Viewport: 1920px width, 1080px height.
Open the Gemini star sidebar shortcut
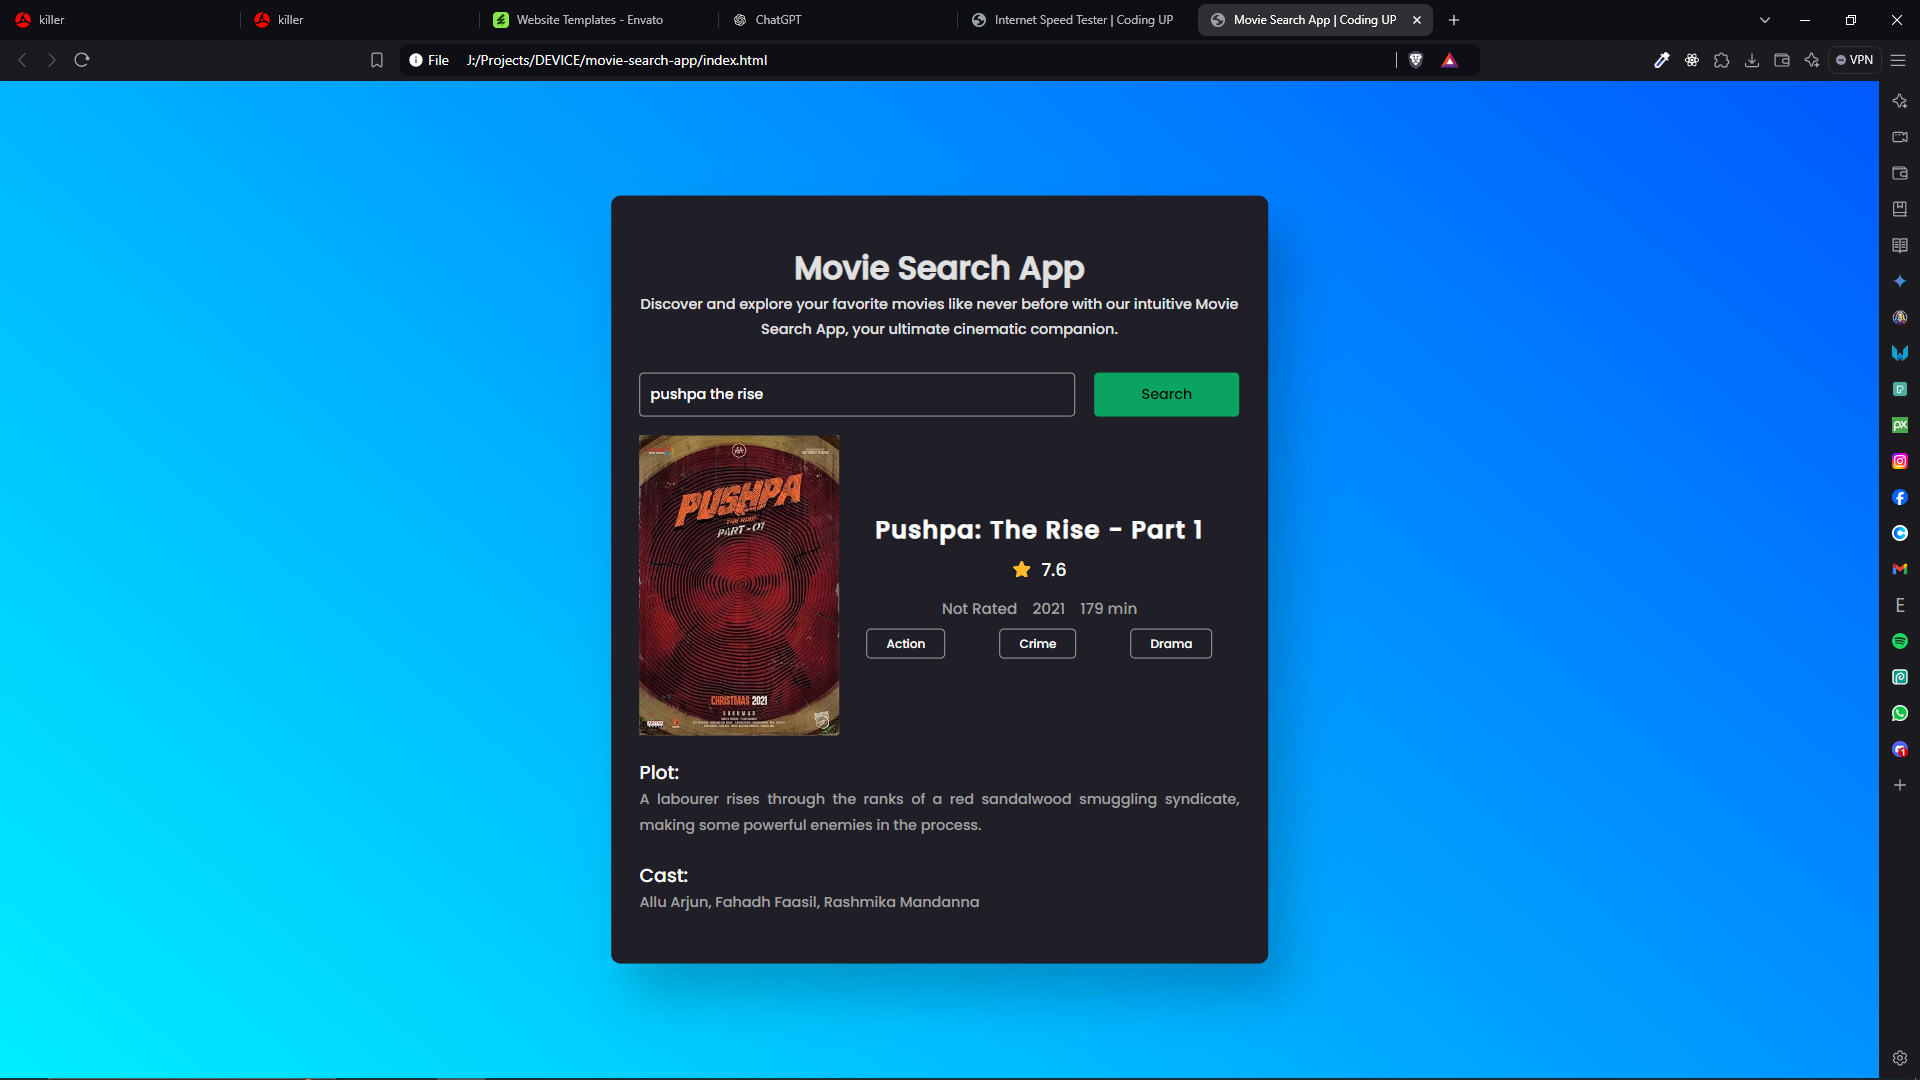click(x=1900, y=281)
